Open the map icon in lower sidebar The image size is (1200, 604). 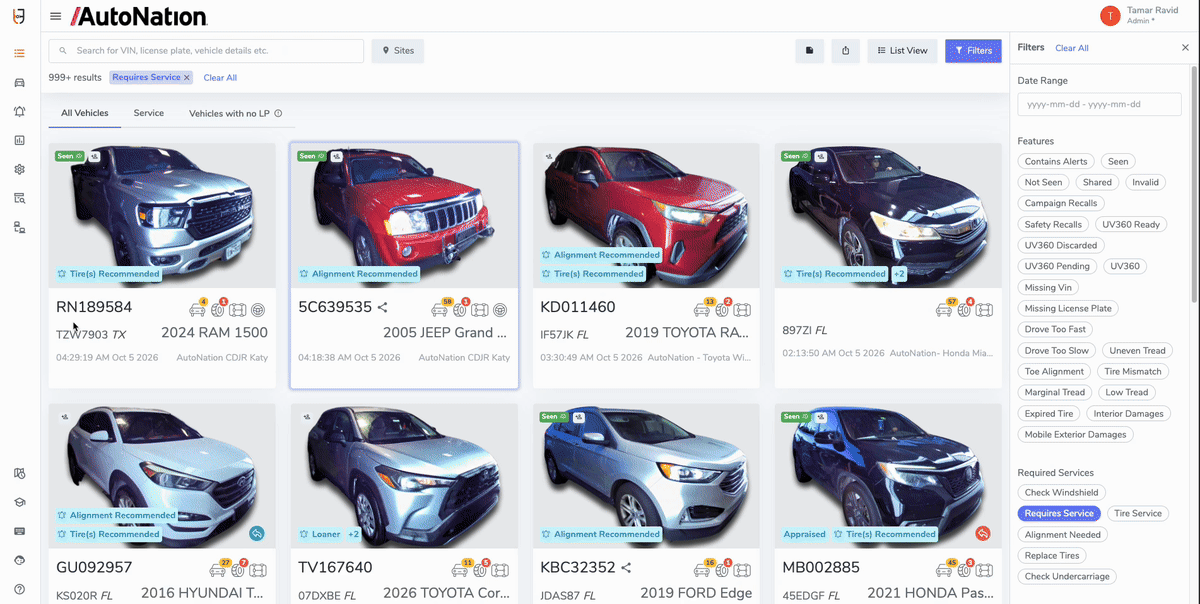point(19,473)
